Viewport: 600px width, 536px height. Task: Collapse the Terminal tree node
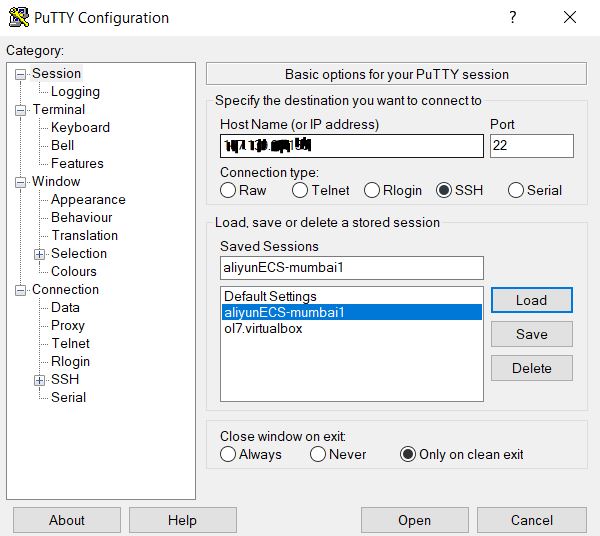pos(20,110)
